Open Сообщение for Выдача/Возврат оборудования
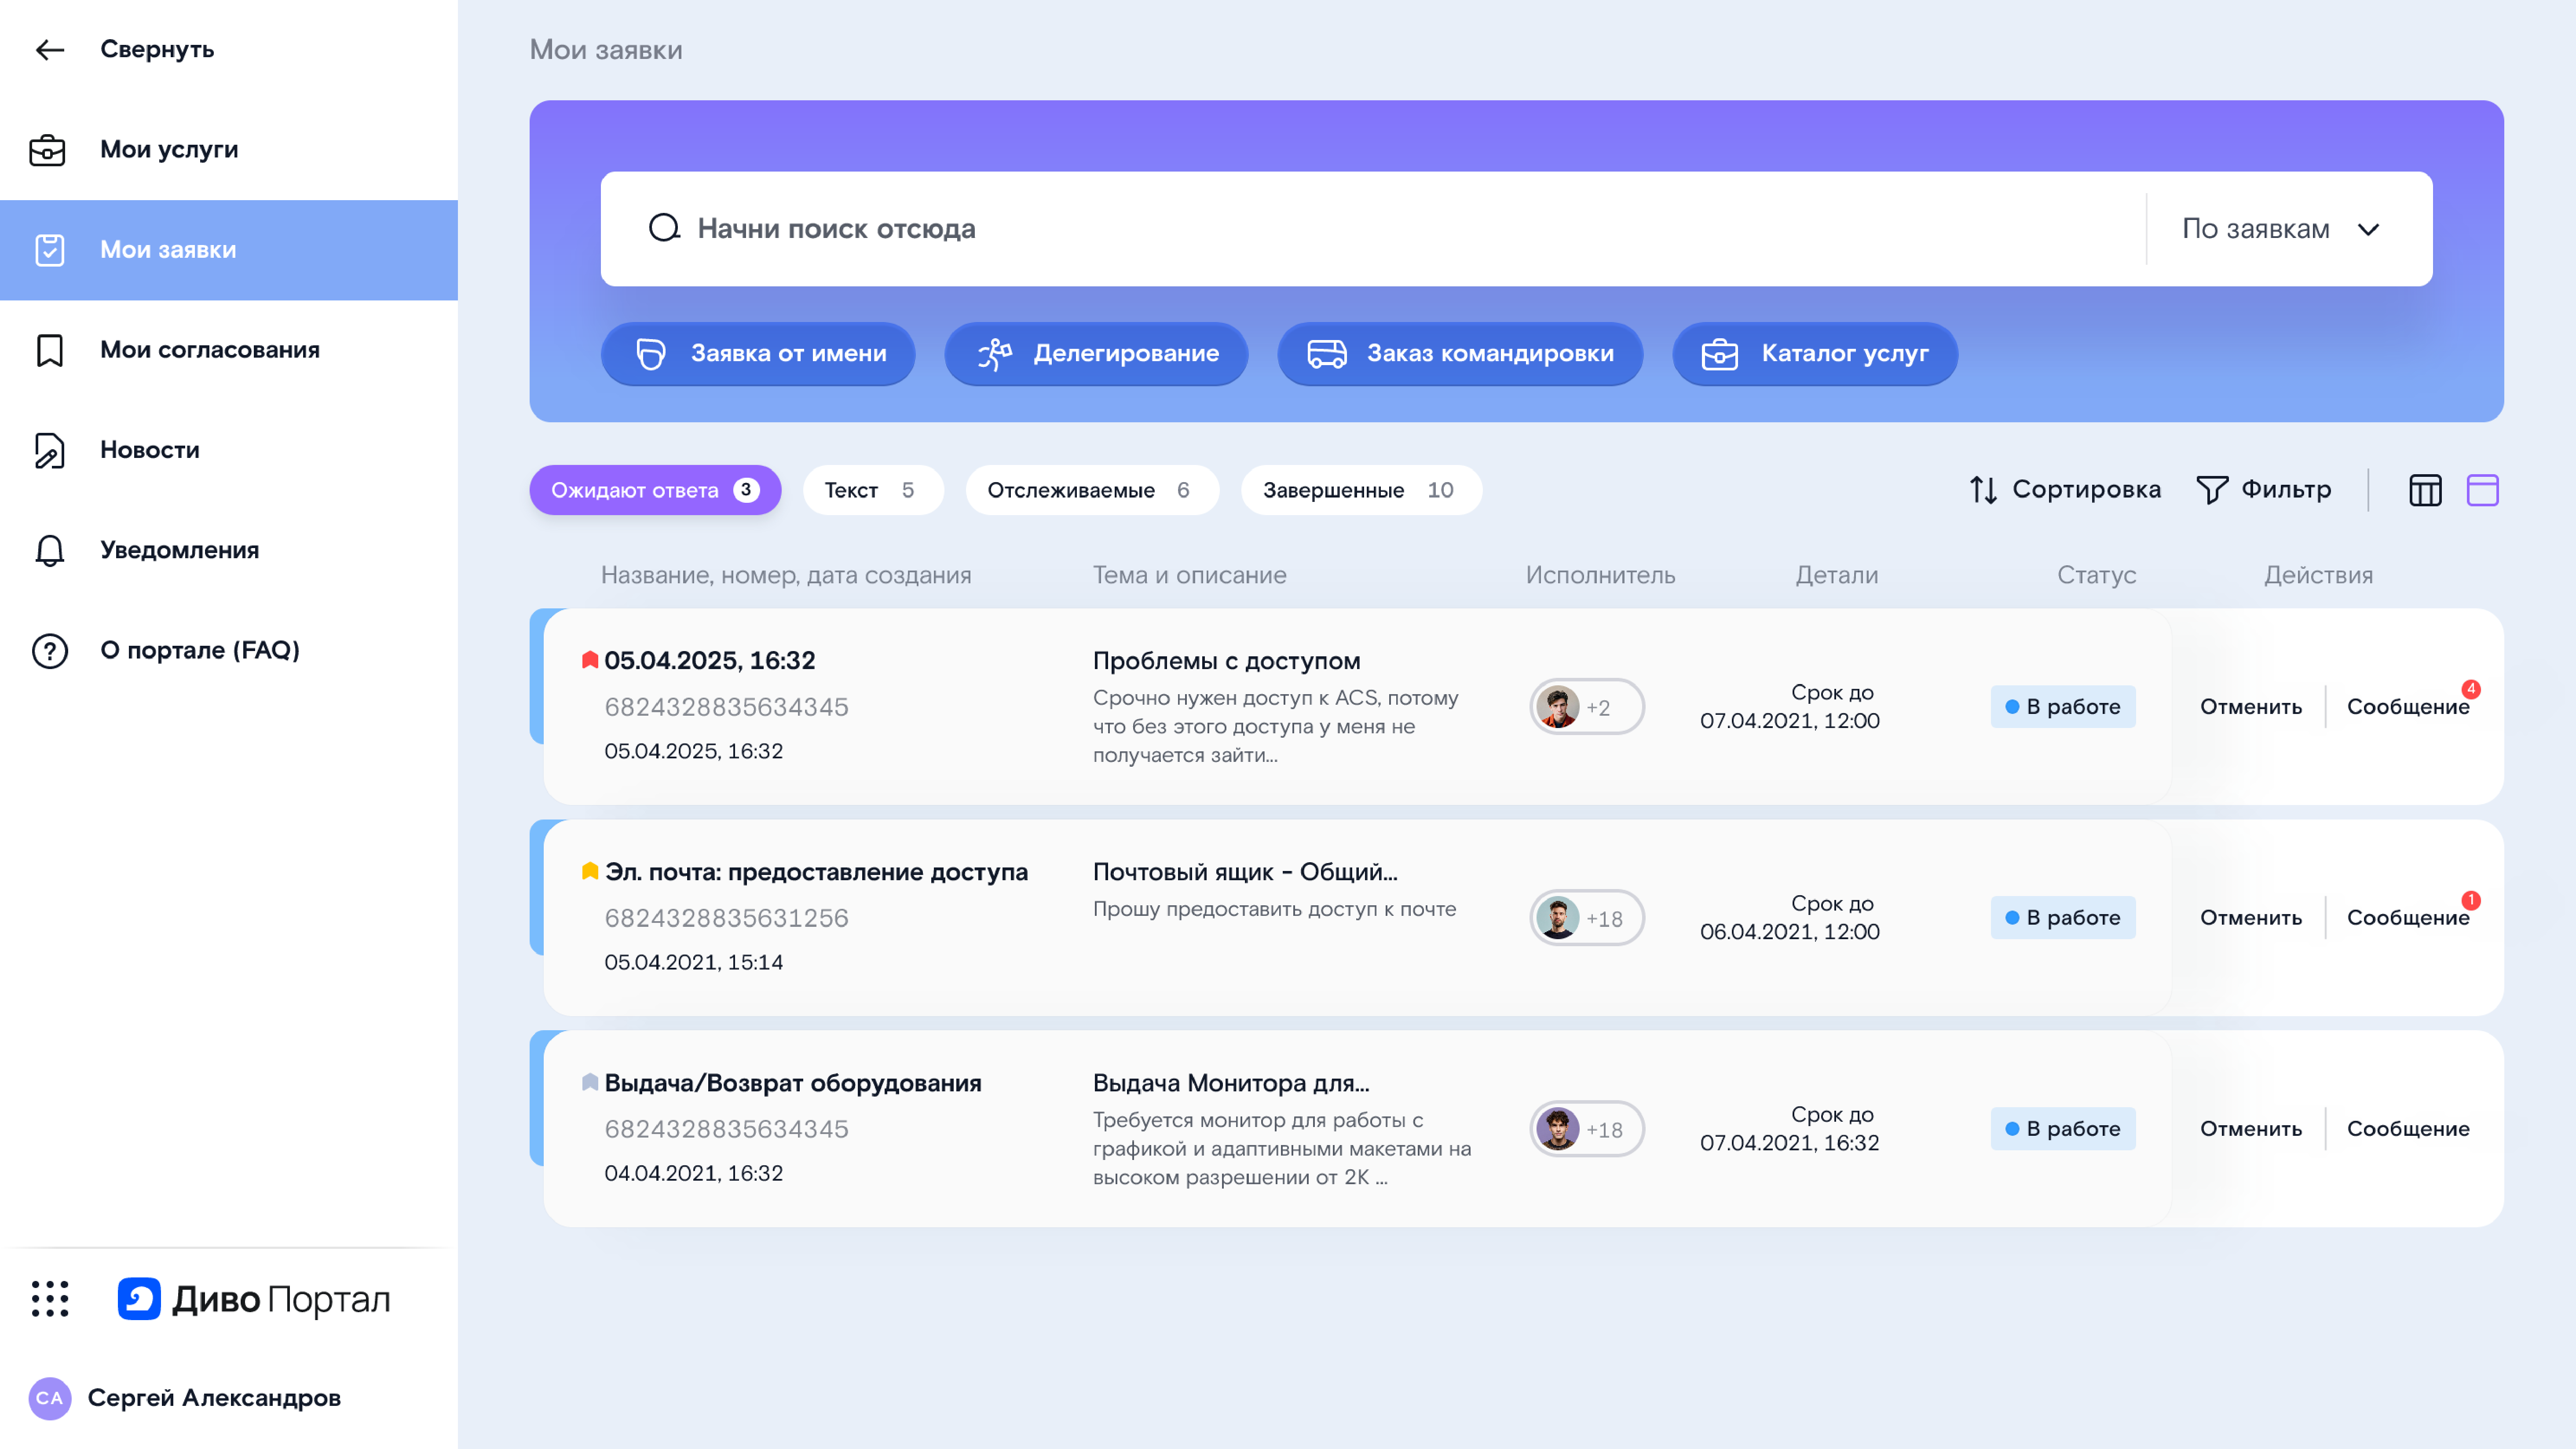Image resolution: width=2576 pixels, height=1449 pixels. 2408,1129
